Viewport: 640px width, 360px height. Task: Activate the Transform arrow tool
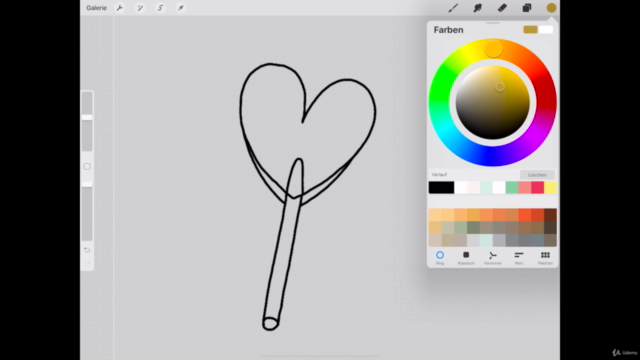click(180, 8)
